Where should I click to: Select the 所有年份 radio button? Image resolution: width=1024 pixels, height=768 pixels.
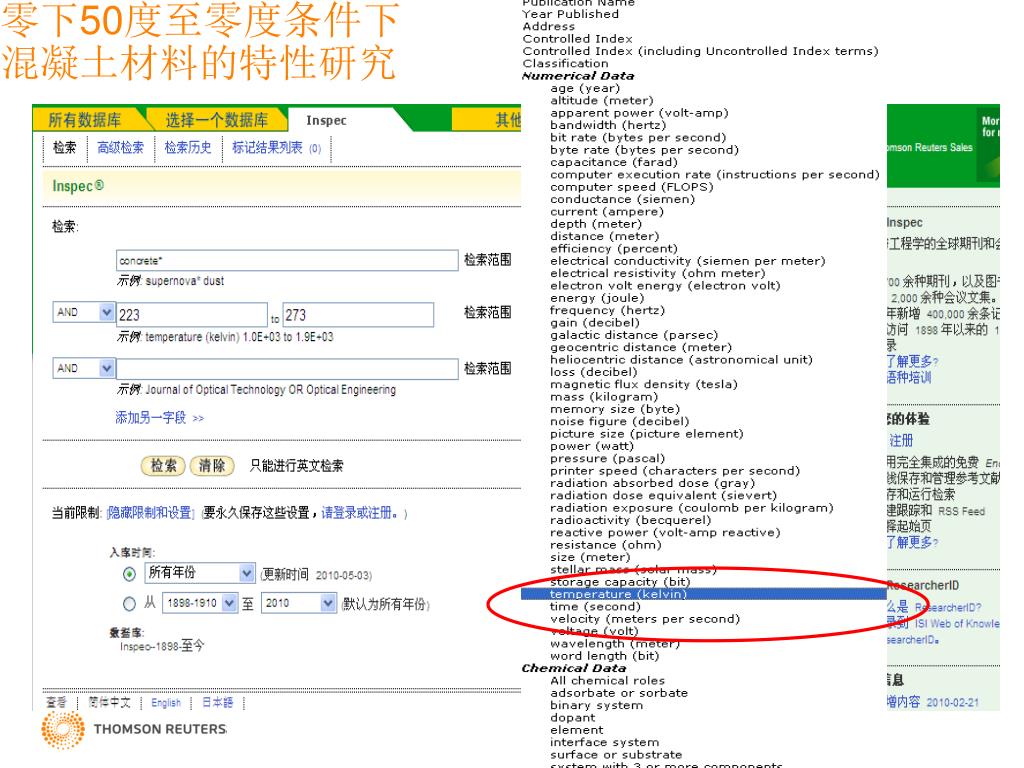pyautogui.click(x=129, y=574)
